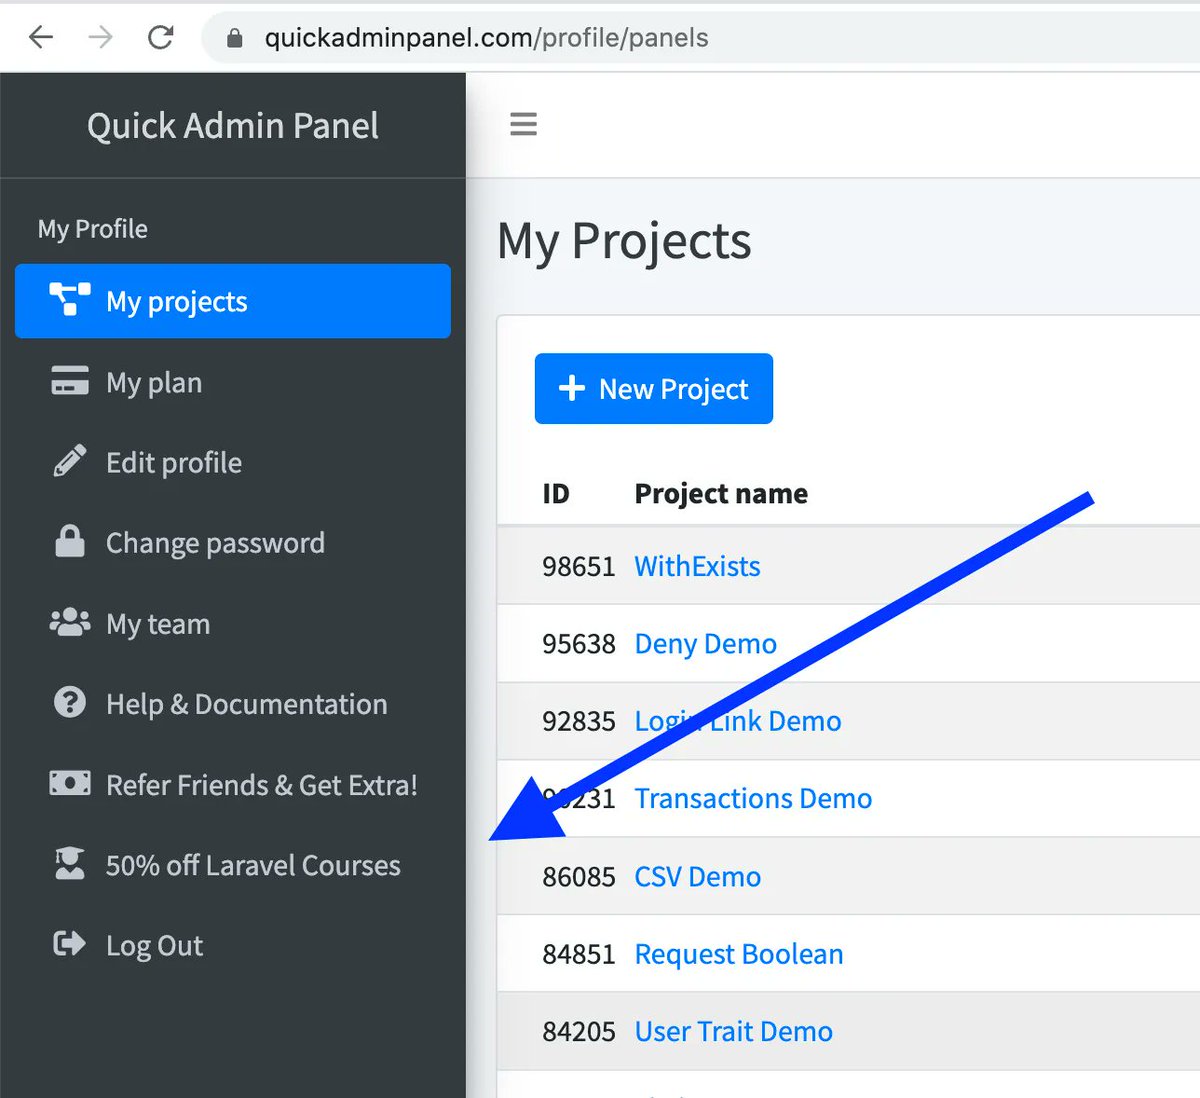
Task: Open the Request Boolean project
Action: coord(738,954)
